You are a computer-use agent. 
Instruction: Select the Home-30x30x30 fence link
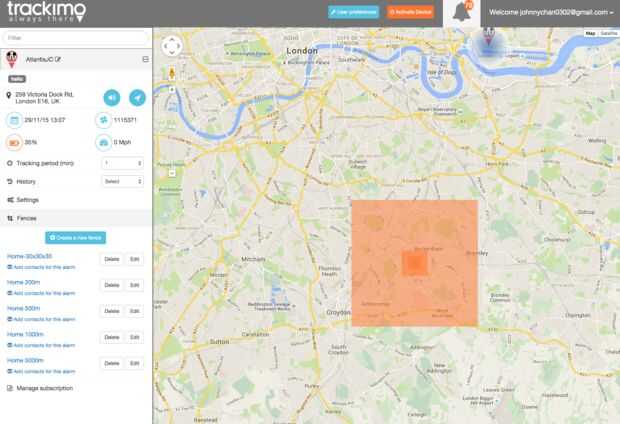coord(30,256)
